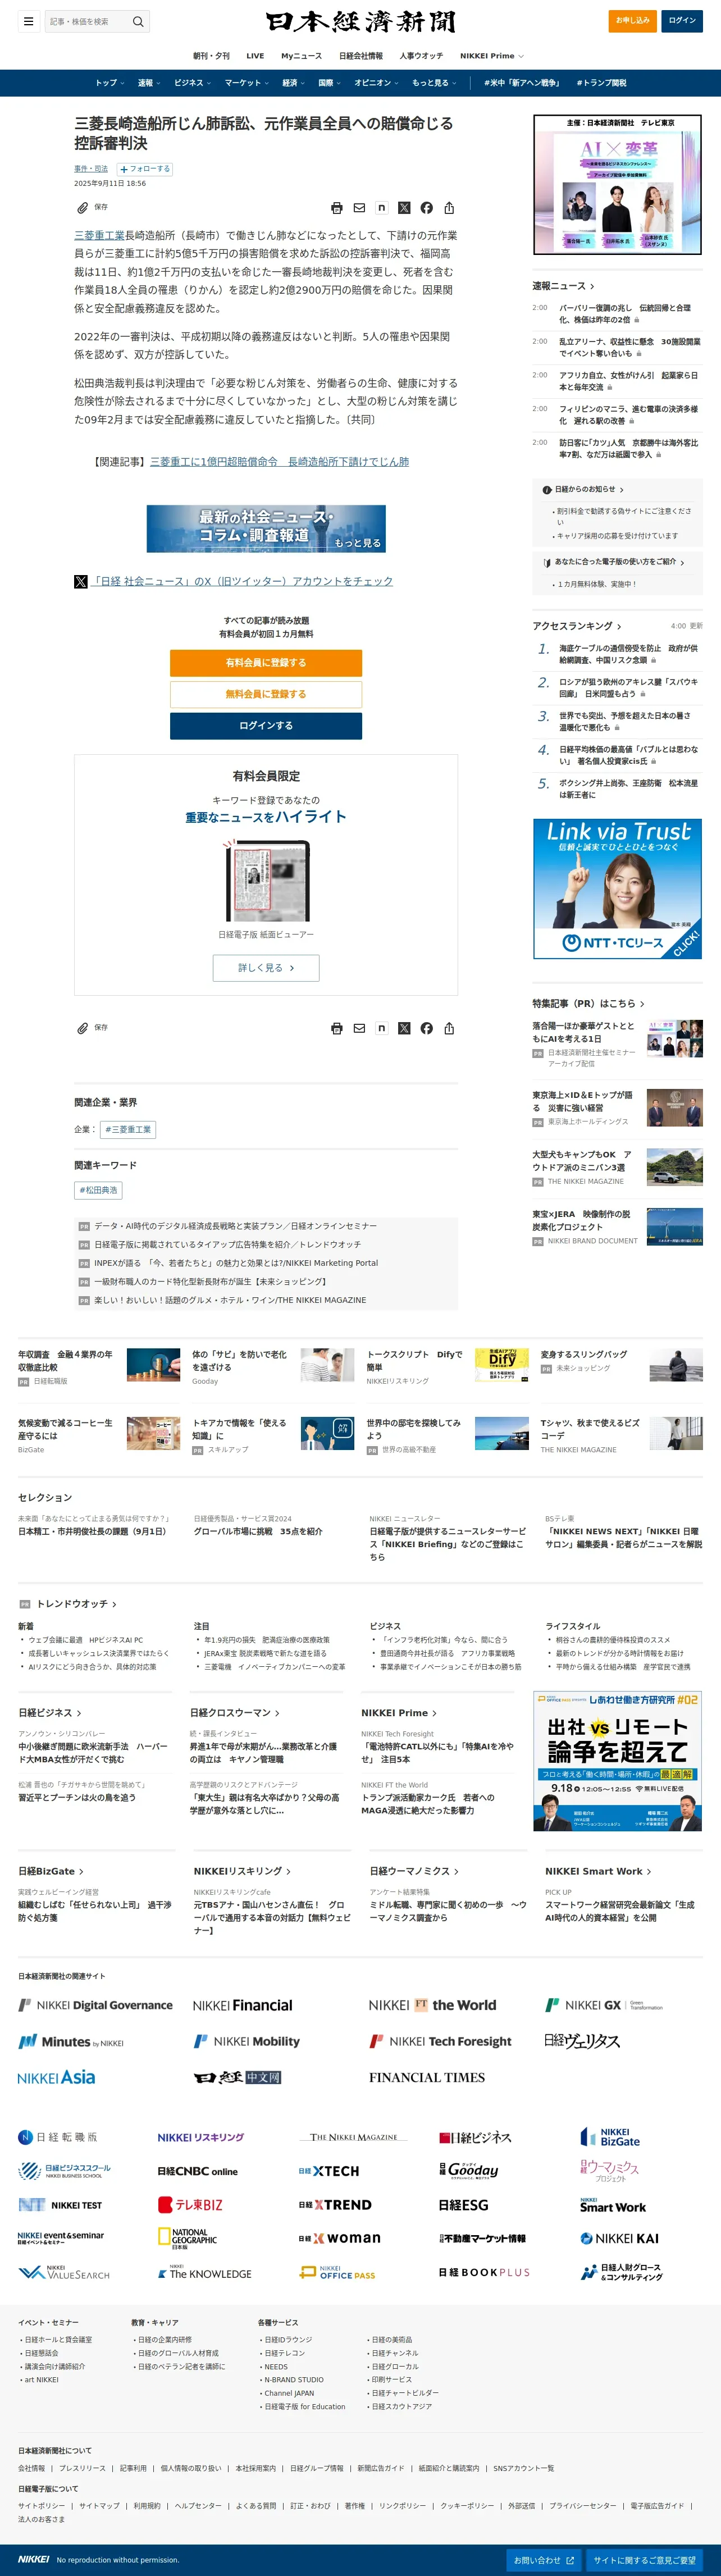The width and height of the screenshot is (721, 2576).
Task: Click the magnifier search icon
Action: (138, 21)
